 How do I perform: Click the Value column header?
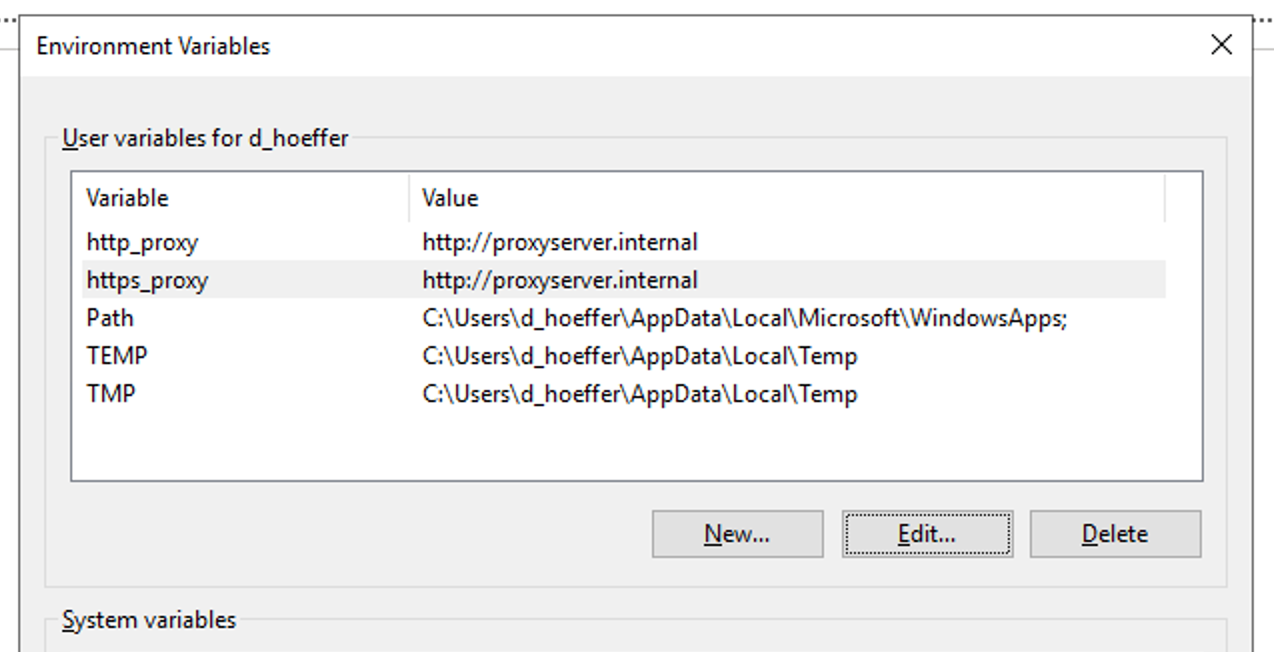[x=450, y=198]
